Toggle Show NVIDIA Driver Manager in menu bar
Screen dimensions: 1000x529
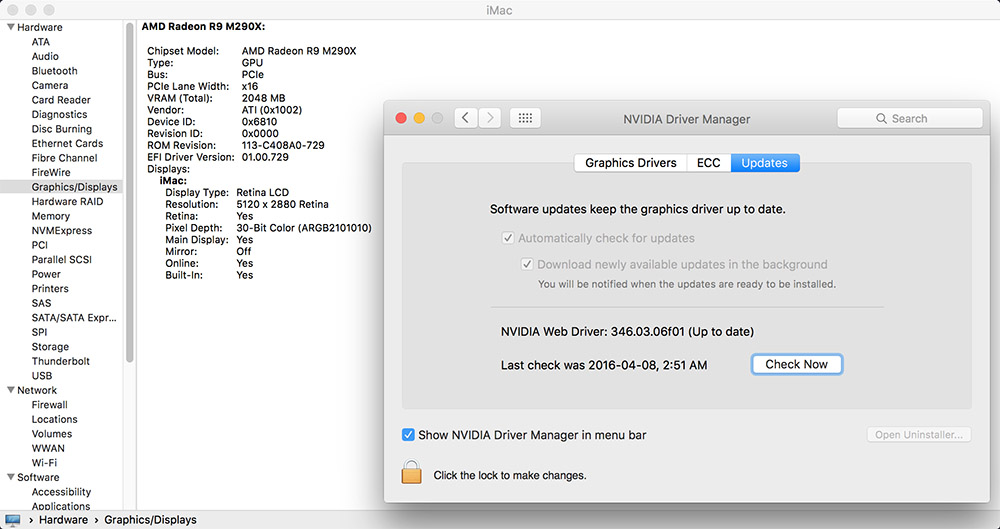408,435
